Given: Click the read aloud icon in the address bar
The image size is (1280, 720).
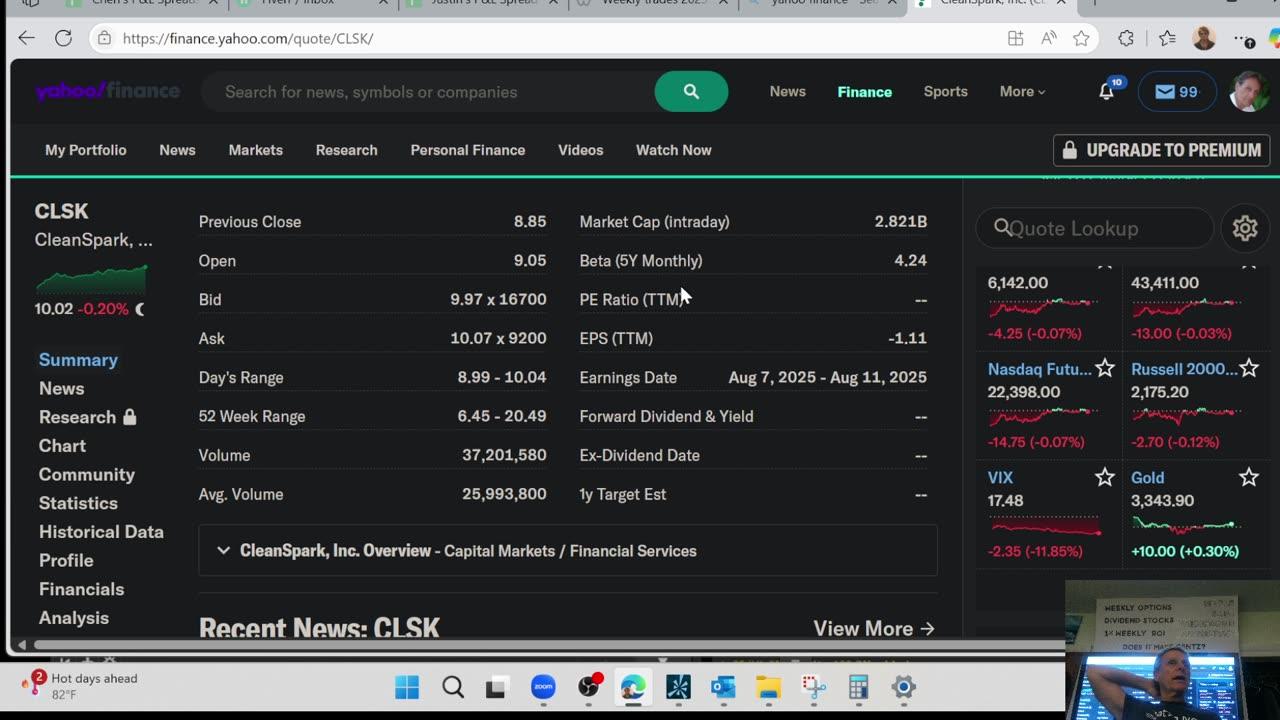Looking at the screenshot, I should (1048, 38).
